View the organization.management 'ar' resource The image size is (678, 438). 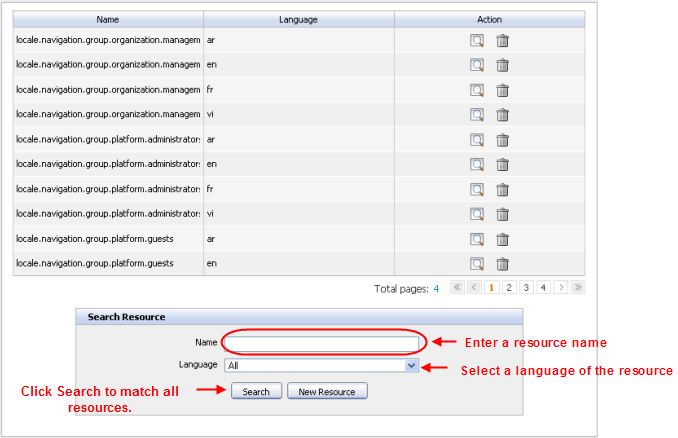[x=477, y=41]
